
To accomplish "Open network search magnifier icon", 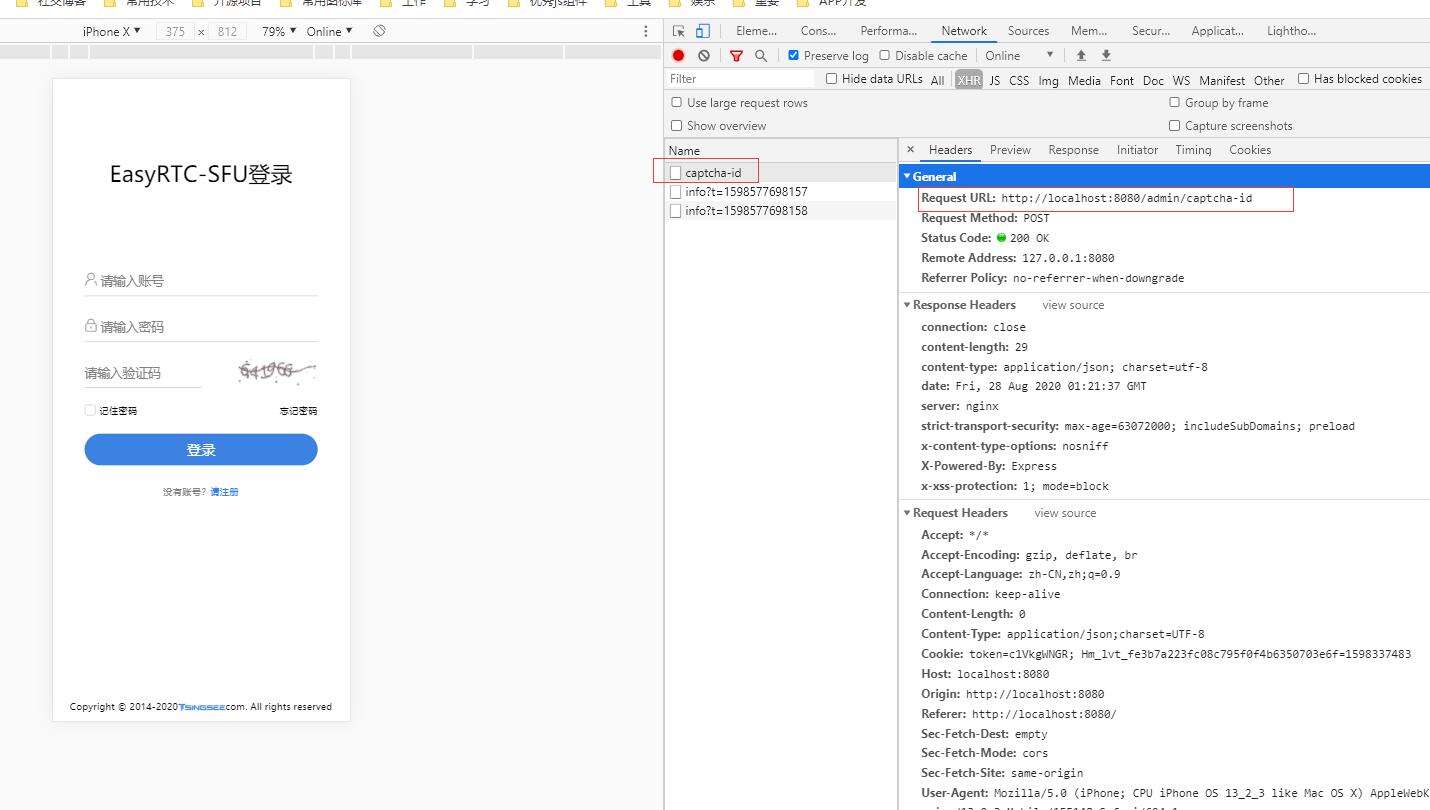I will tap(761, 56).
